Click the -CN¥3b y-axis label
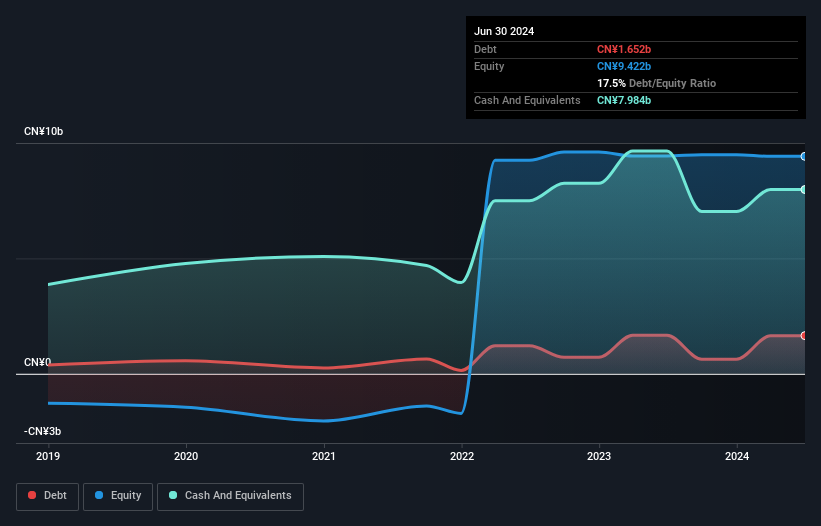The height and width of the screenshot is (526, 821). point(42,431)
